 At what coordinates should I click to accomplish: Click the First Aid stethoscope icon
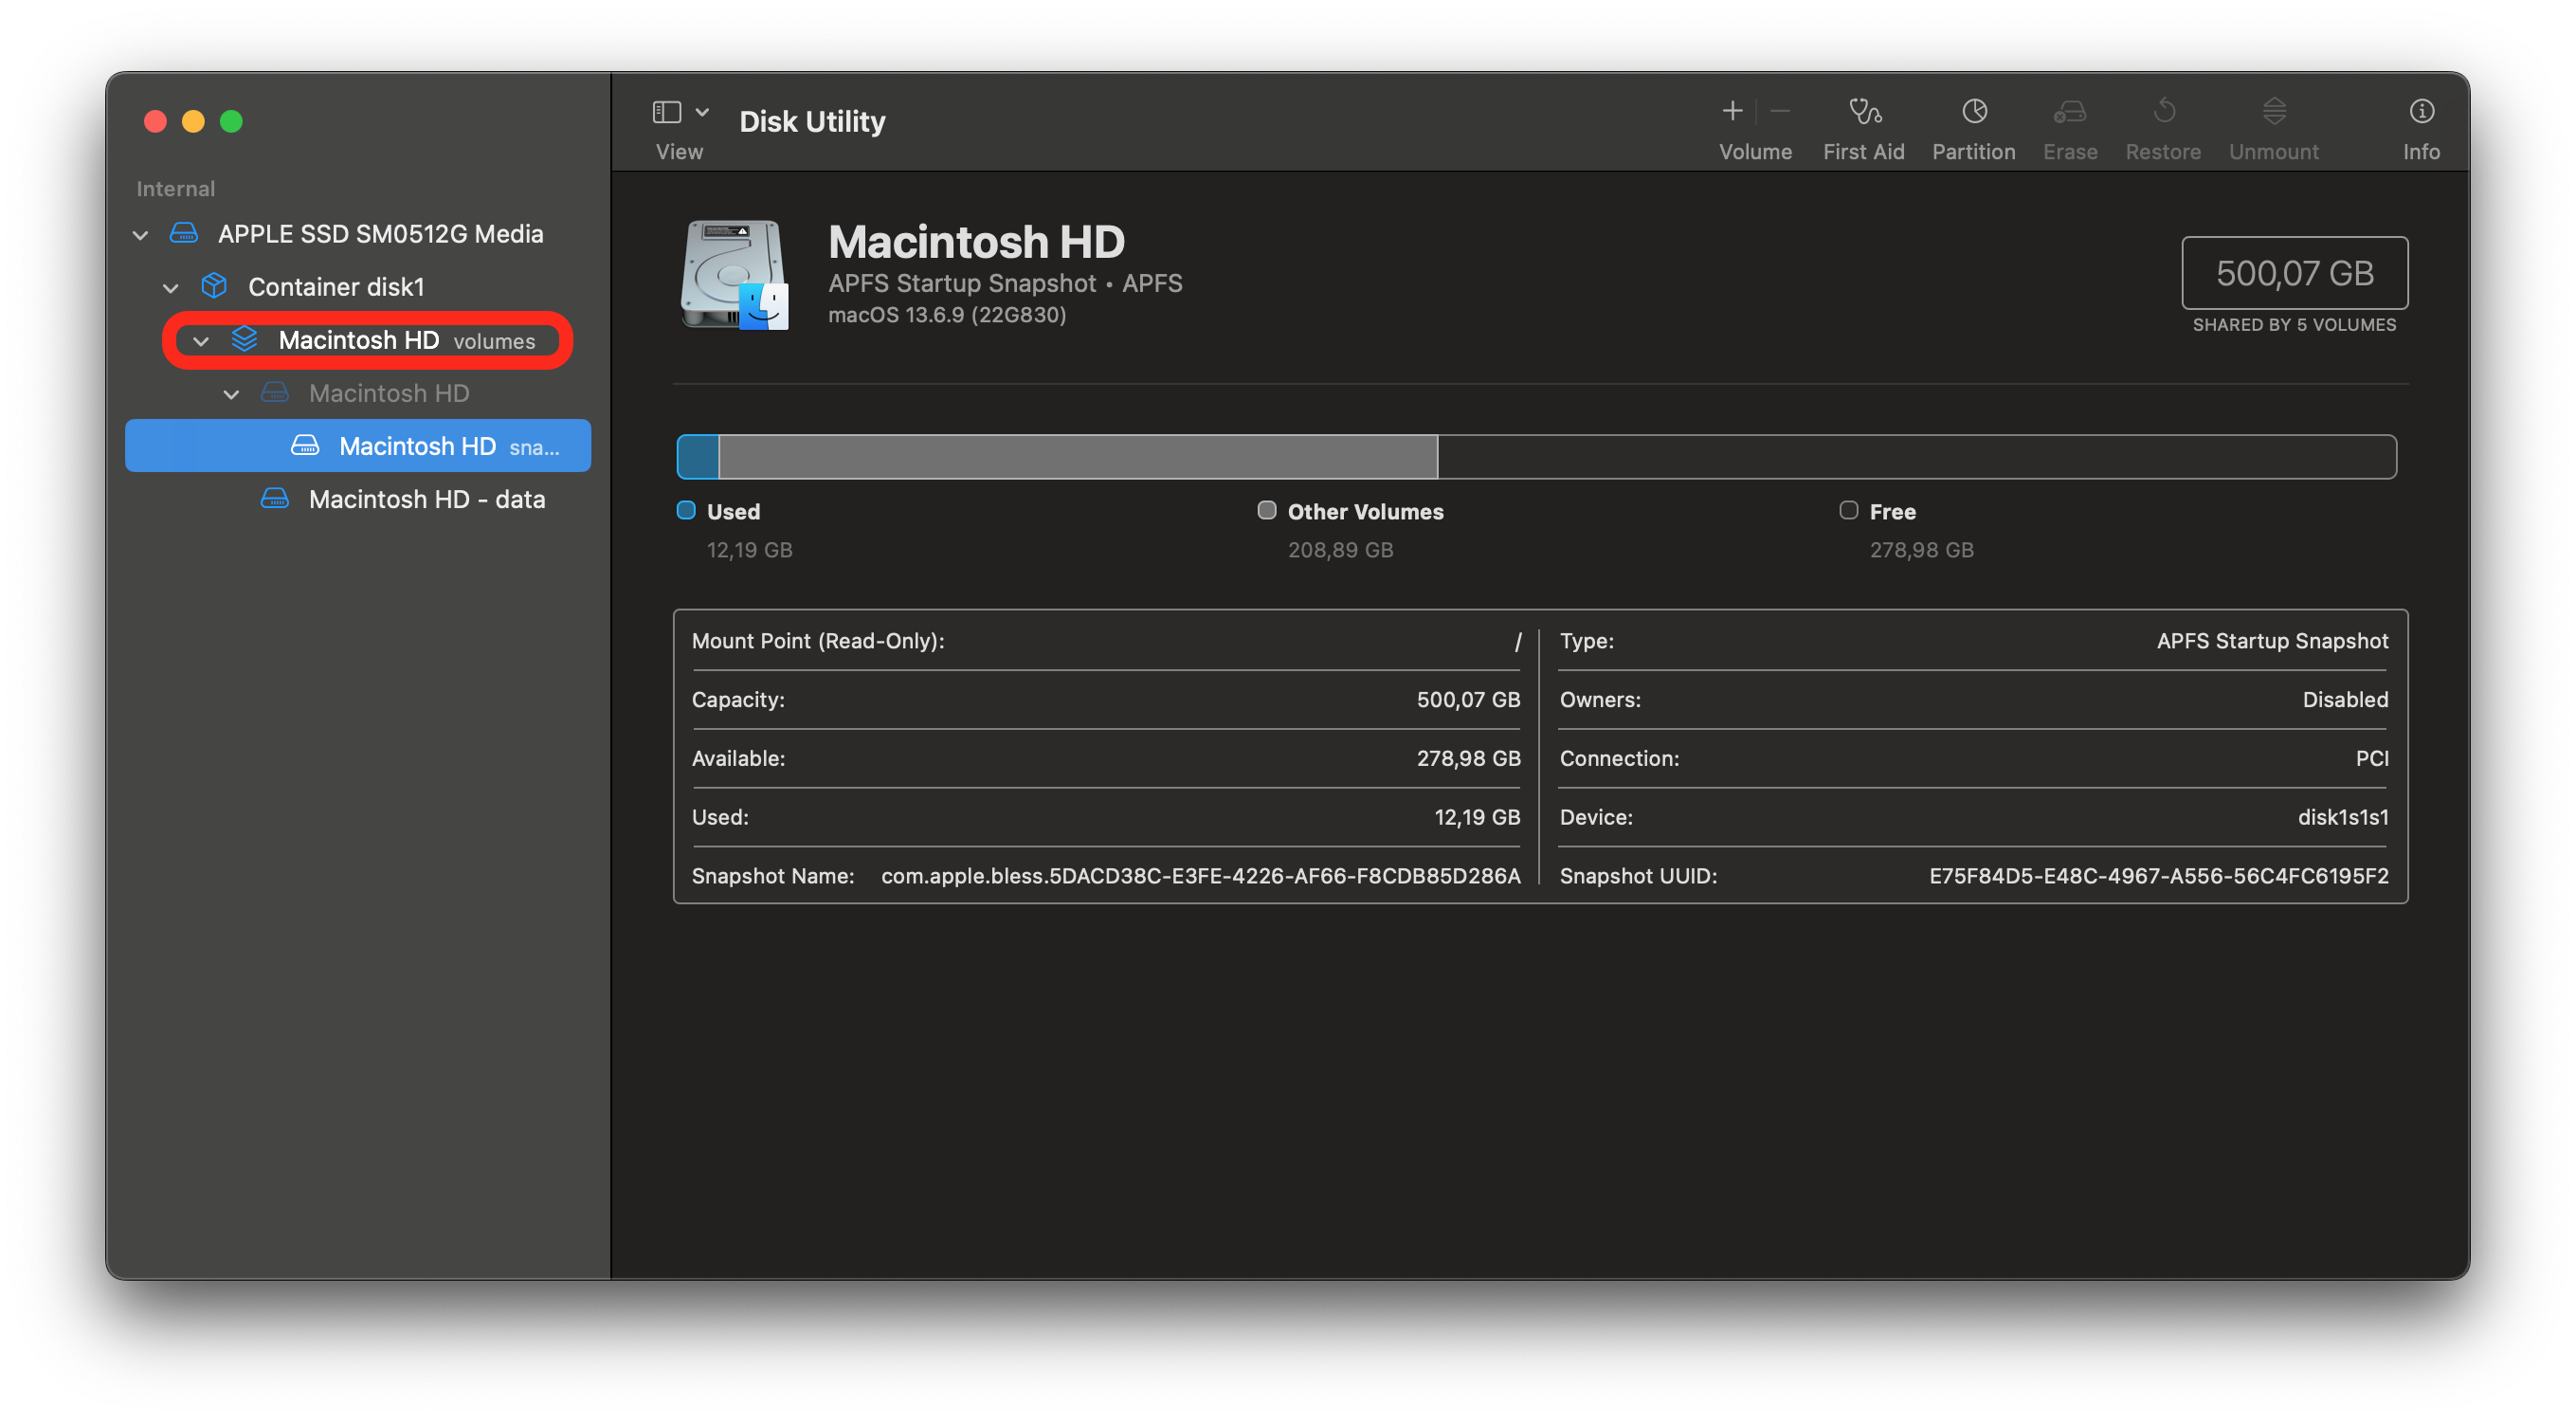[x=1864, y=111]
